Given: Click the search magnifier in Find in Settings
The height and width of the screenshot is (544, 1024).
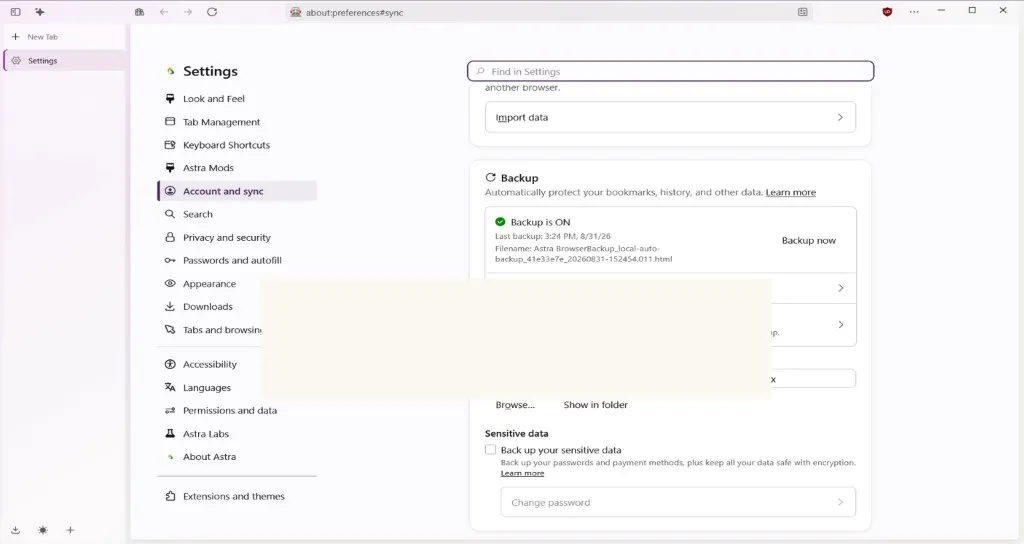Looking at the screenshot, I should point(481,71).
